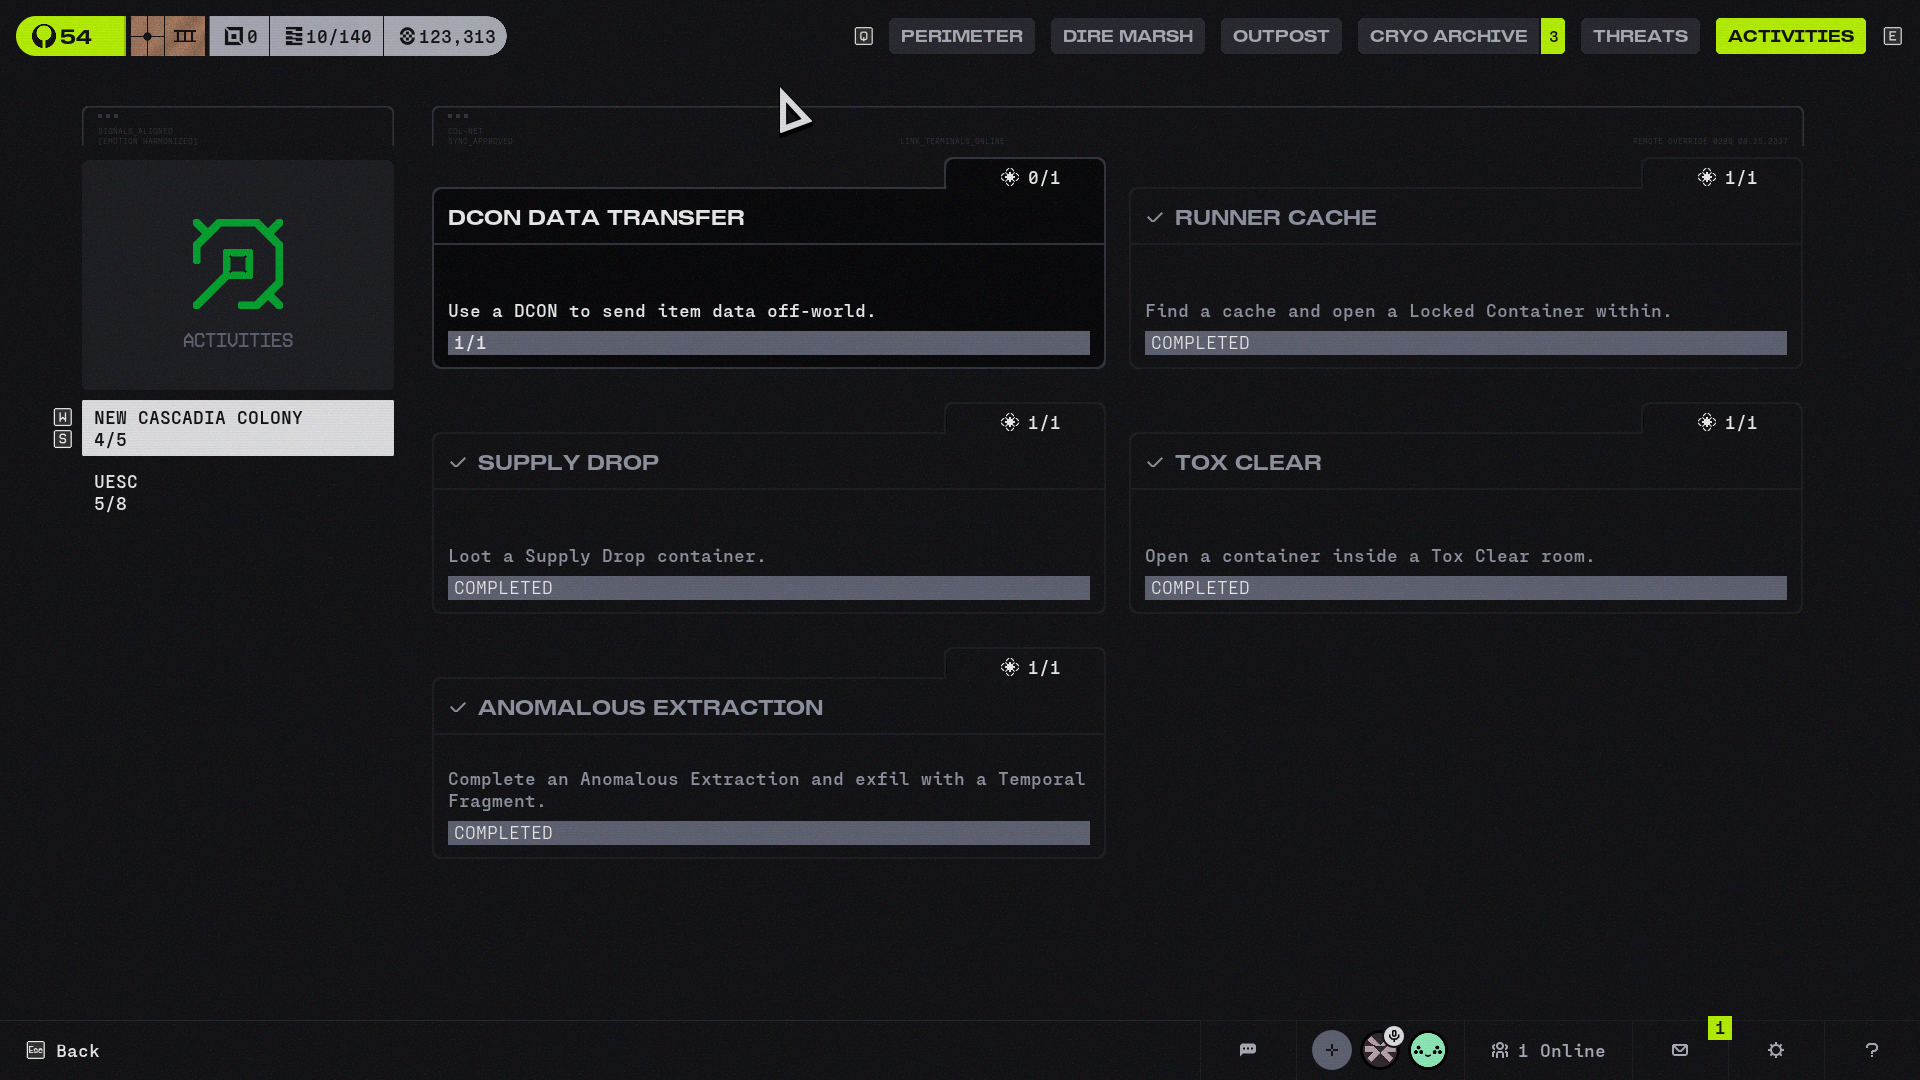Screen dimensions: 1920x1080
Task: Click the vault capacity 10/140 indicator
Action: tap(327, 36)
